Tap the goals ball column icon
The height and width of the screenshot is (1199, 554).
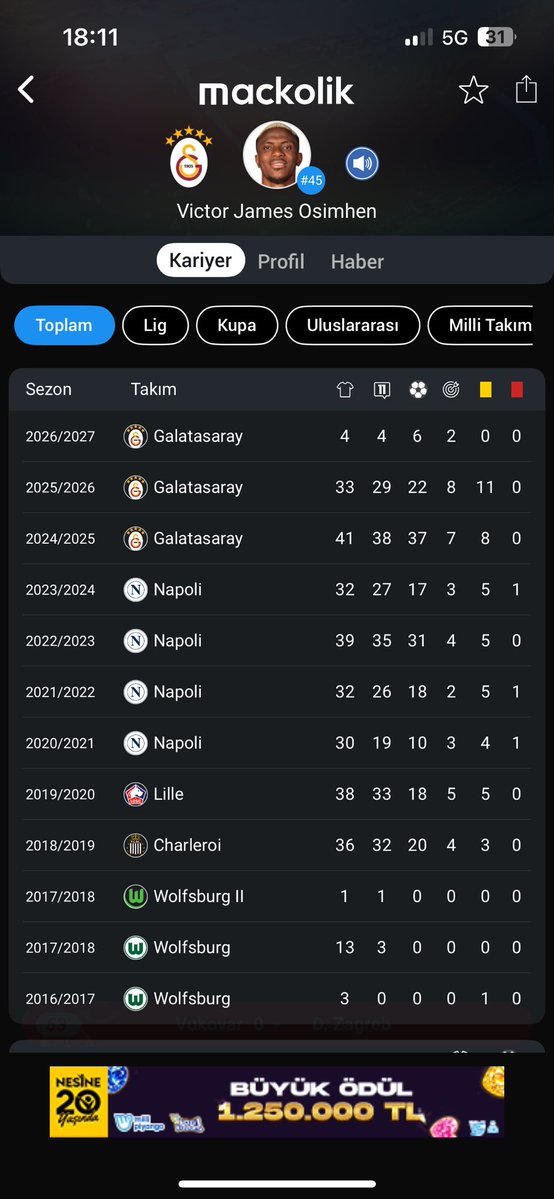(418, 390)
